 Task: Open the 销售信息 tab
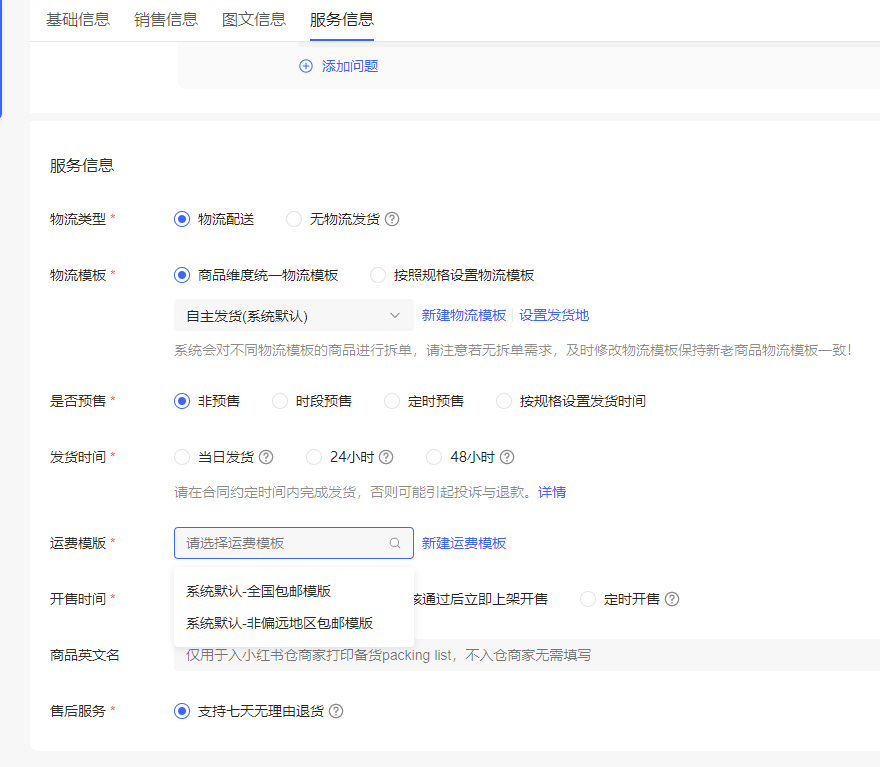point(166,20)
